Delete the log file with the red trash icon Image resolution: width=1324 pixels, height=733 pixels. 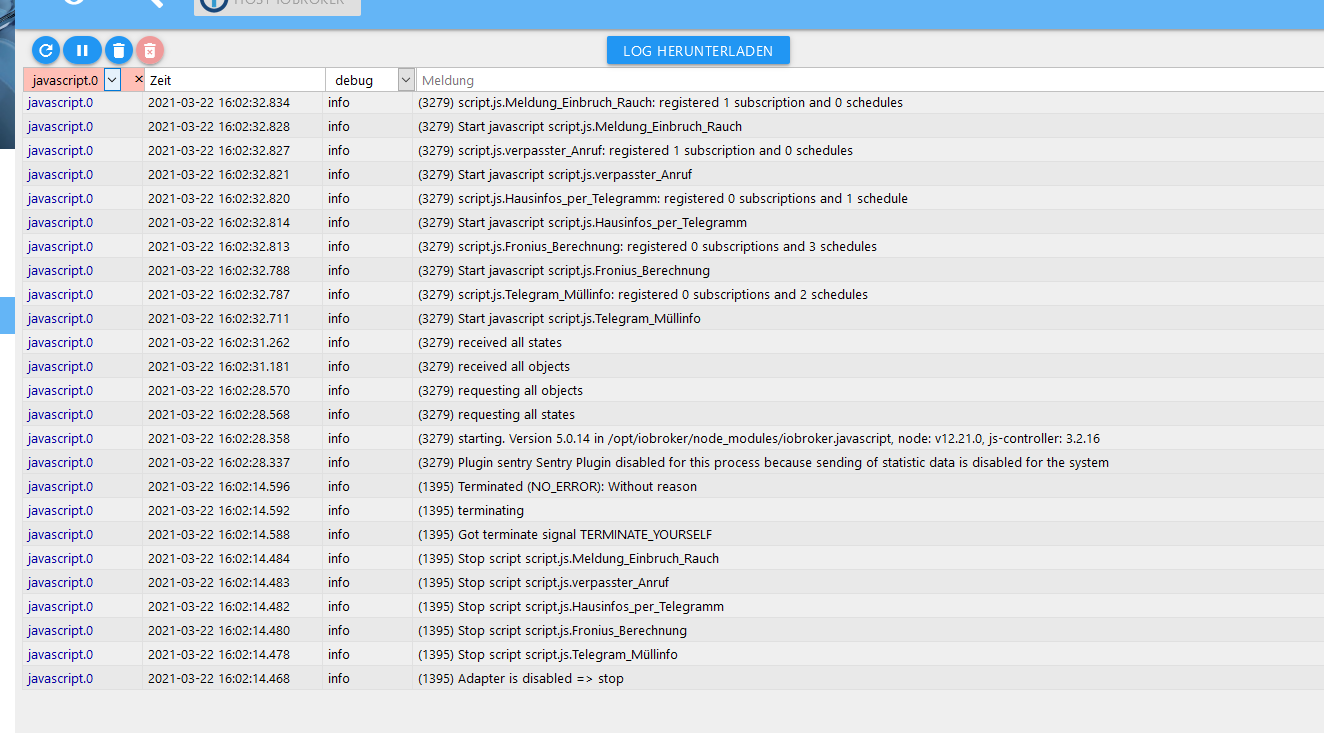(x=150, y=50)
